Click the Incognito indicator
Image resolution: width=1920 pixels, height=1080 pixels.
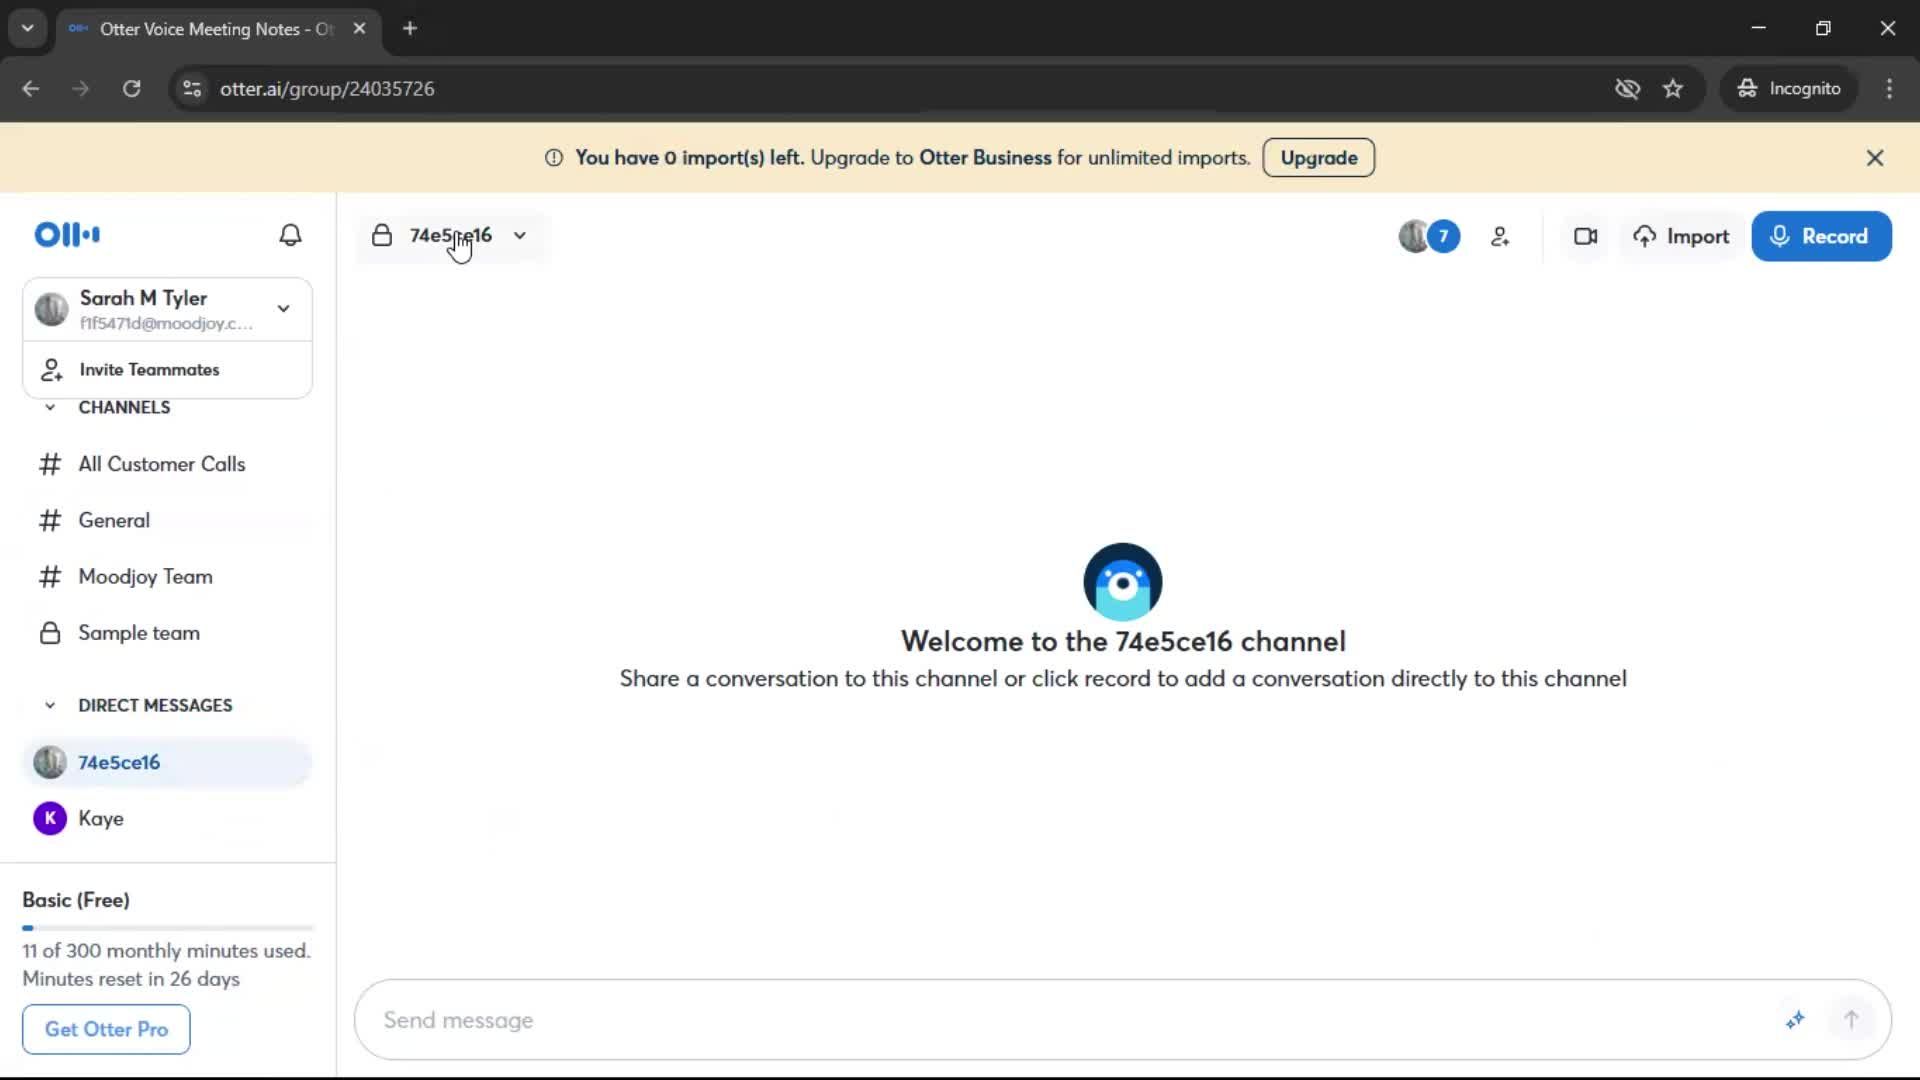point(1789,89)
